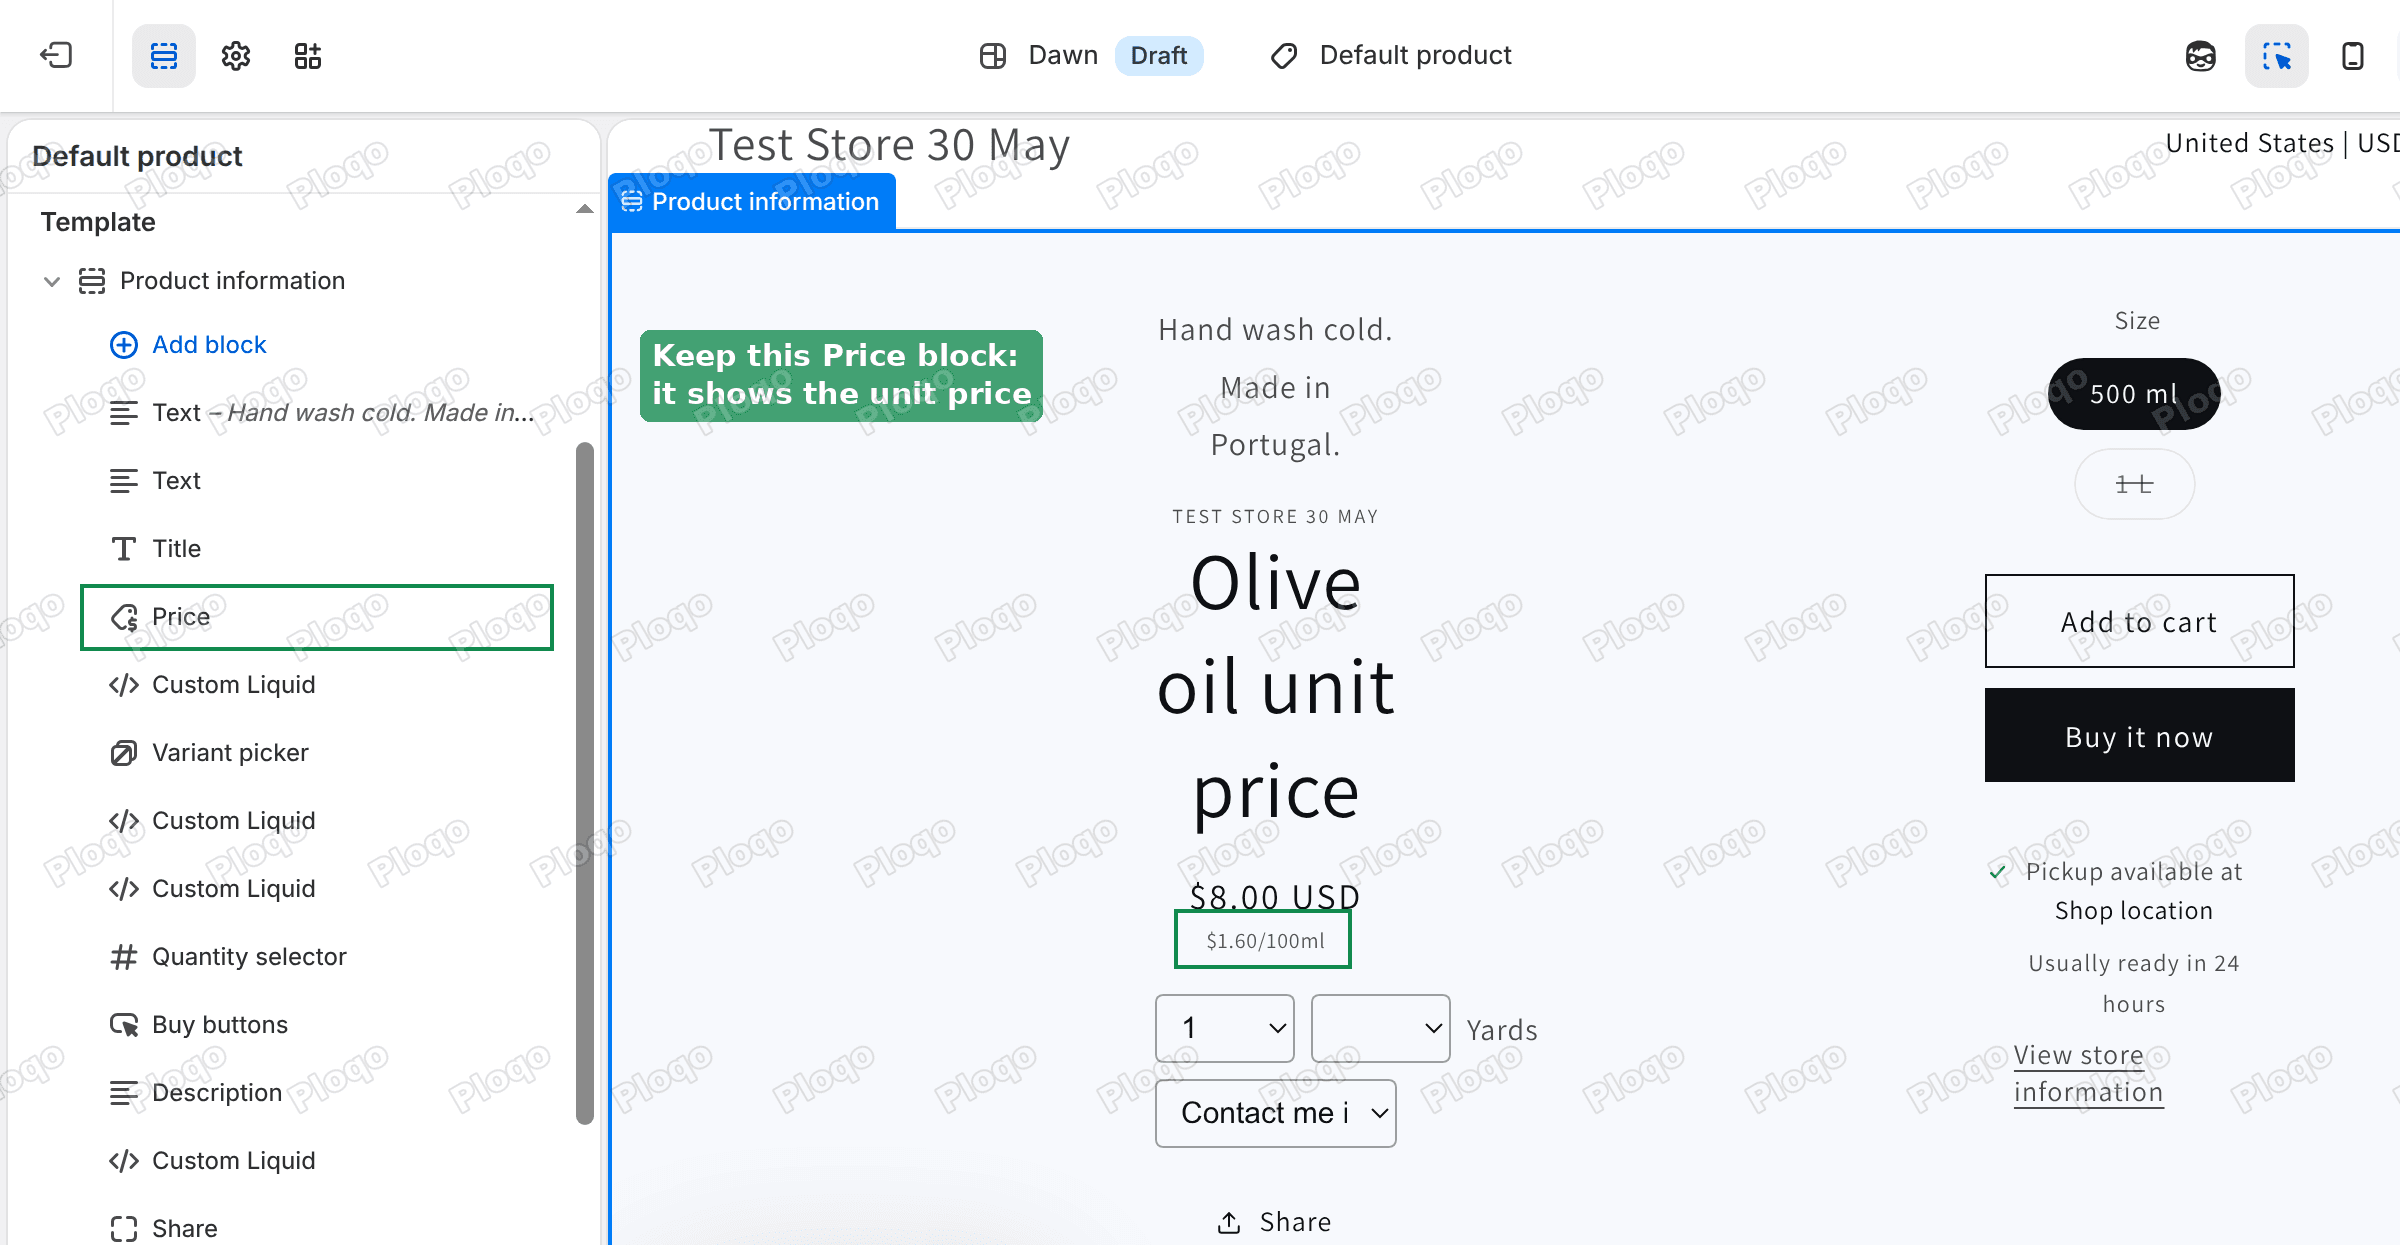
Task: Click the layout icon beside Dawn
Action: point(993,56)
